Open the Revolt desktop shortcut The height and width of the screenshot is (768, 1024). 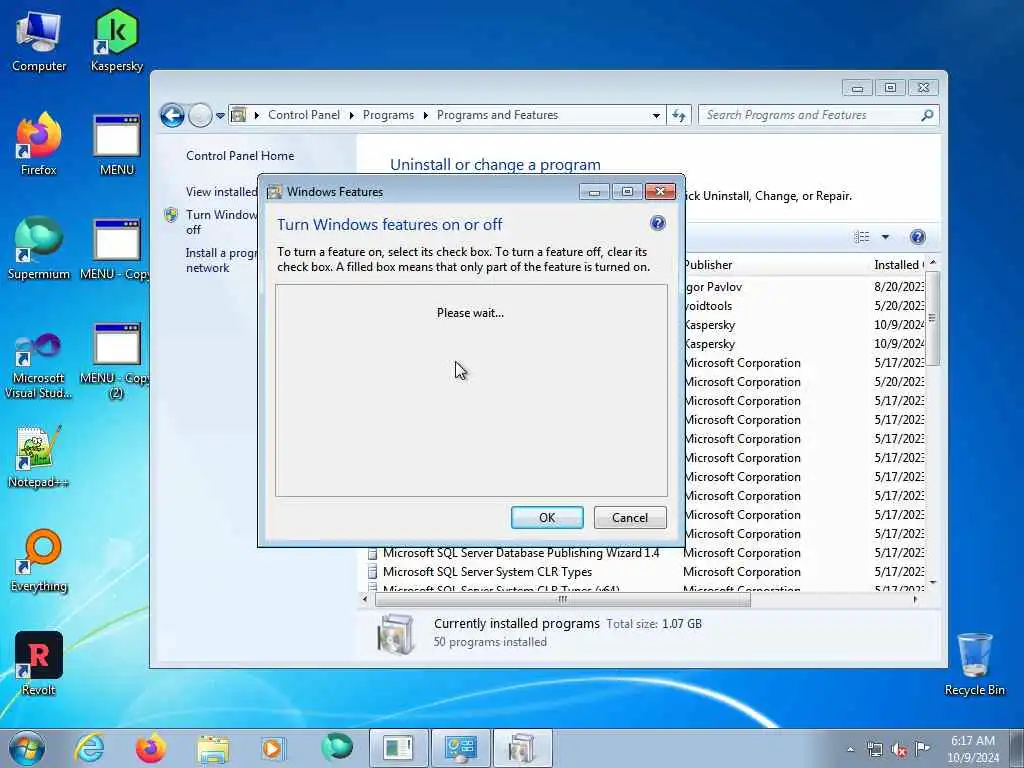39,664
